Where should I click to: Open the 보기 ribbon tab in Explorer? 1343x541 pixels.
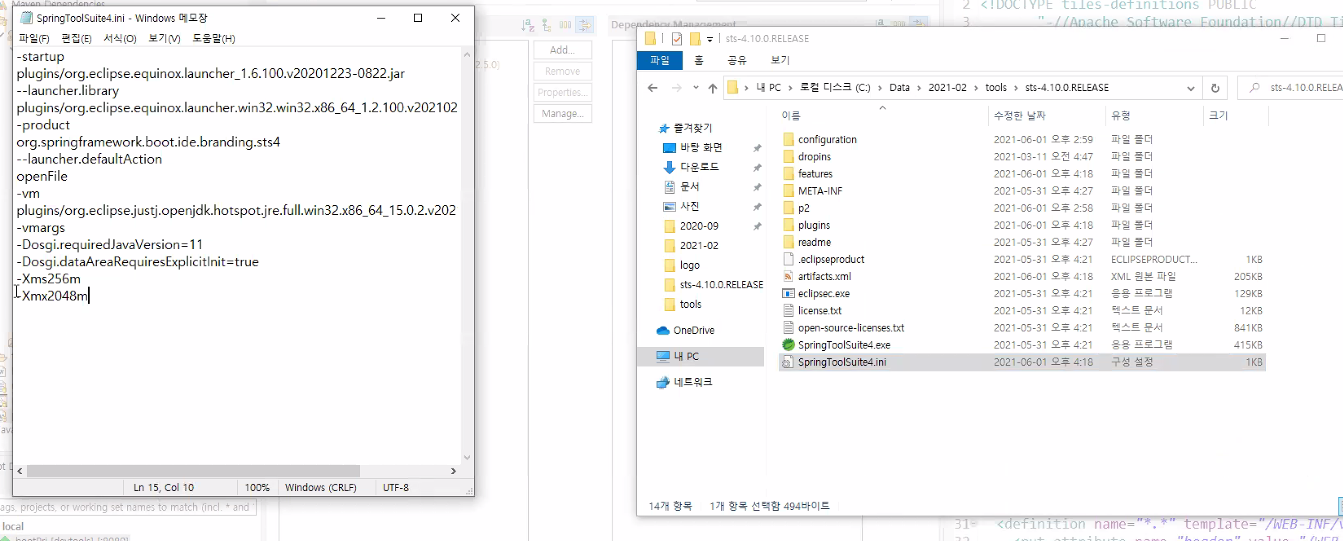pos(780,60)
